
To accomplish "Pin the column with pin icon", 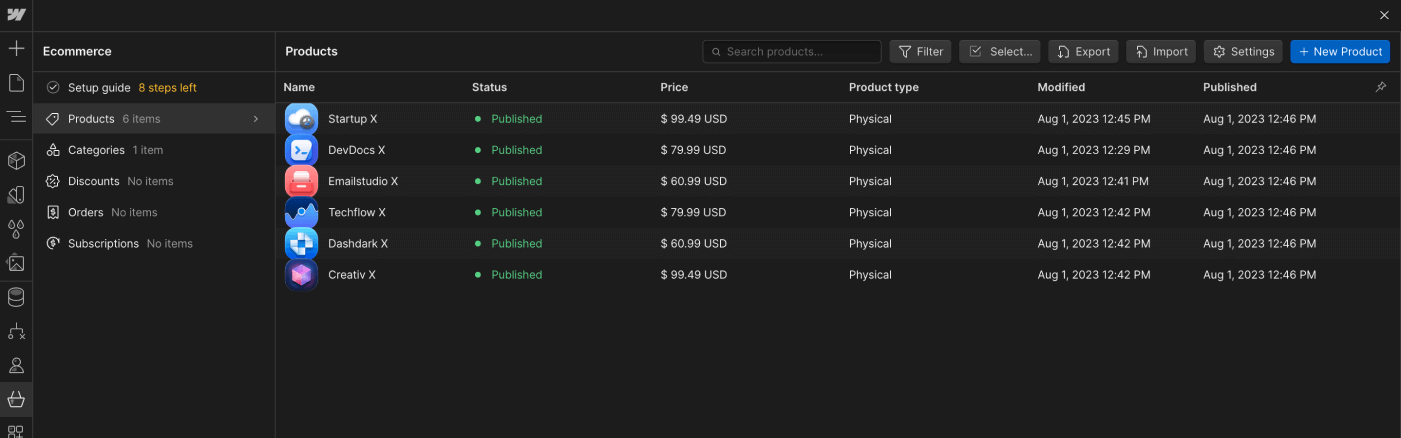I will 1381,87.
